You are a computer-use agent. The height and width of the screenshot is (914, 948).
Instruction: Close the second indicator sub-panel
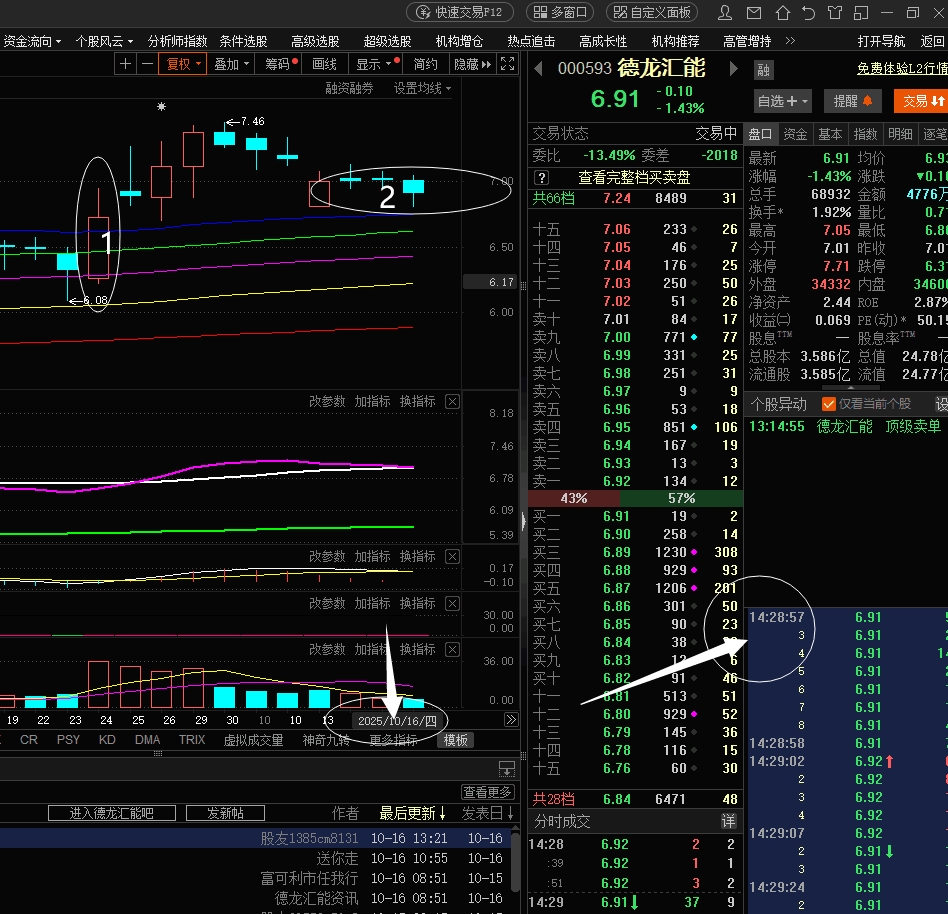452,557
